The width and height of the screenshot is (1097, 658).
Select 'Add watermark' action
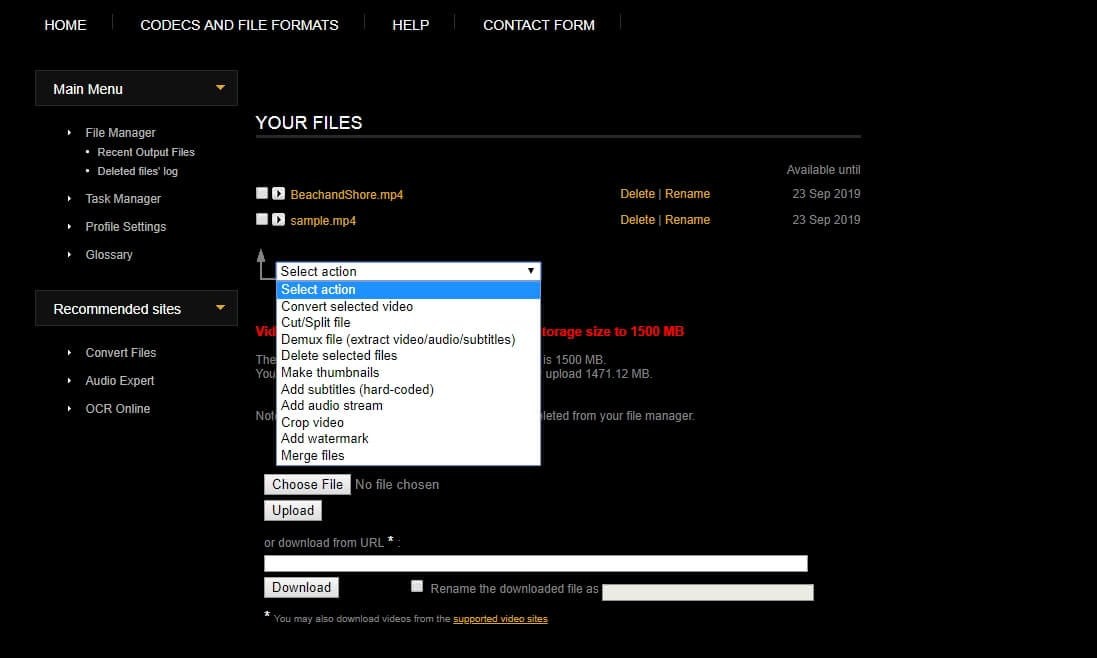tap(324, 438)
